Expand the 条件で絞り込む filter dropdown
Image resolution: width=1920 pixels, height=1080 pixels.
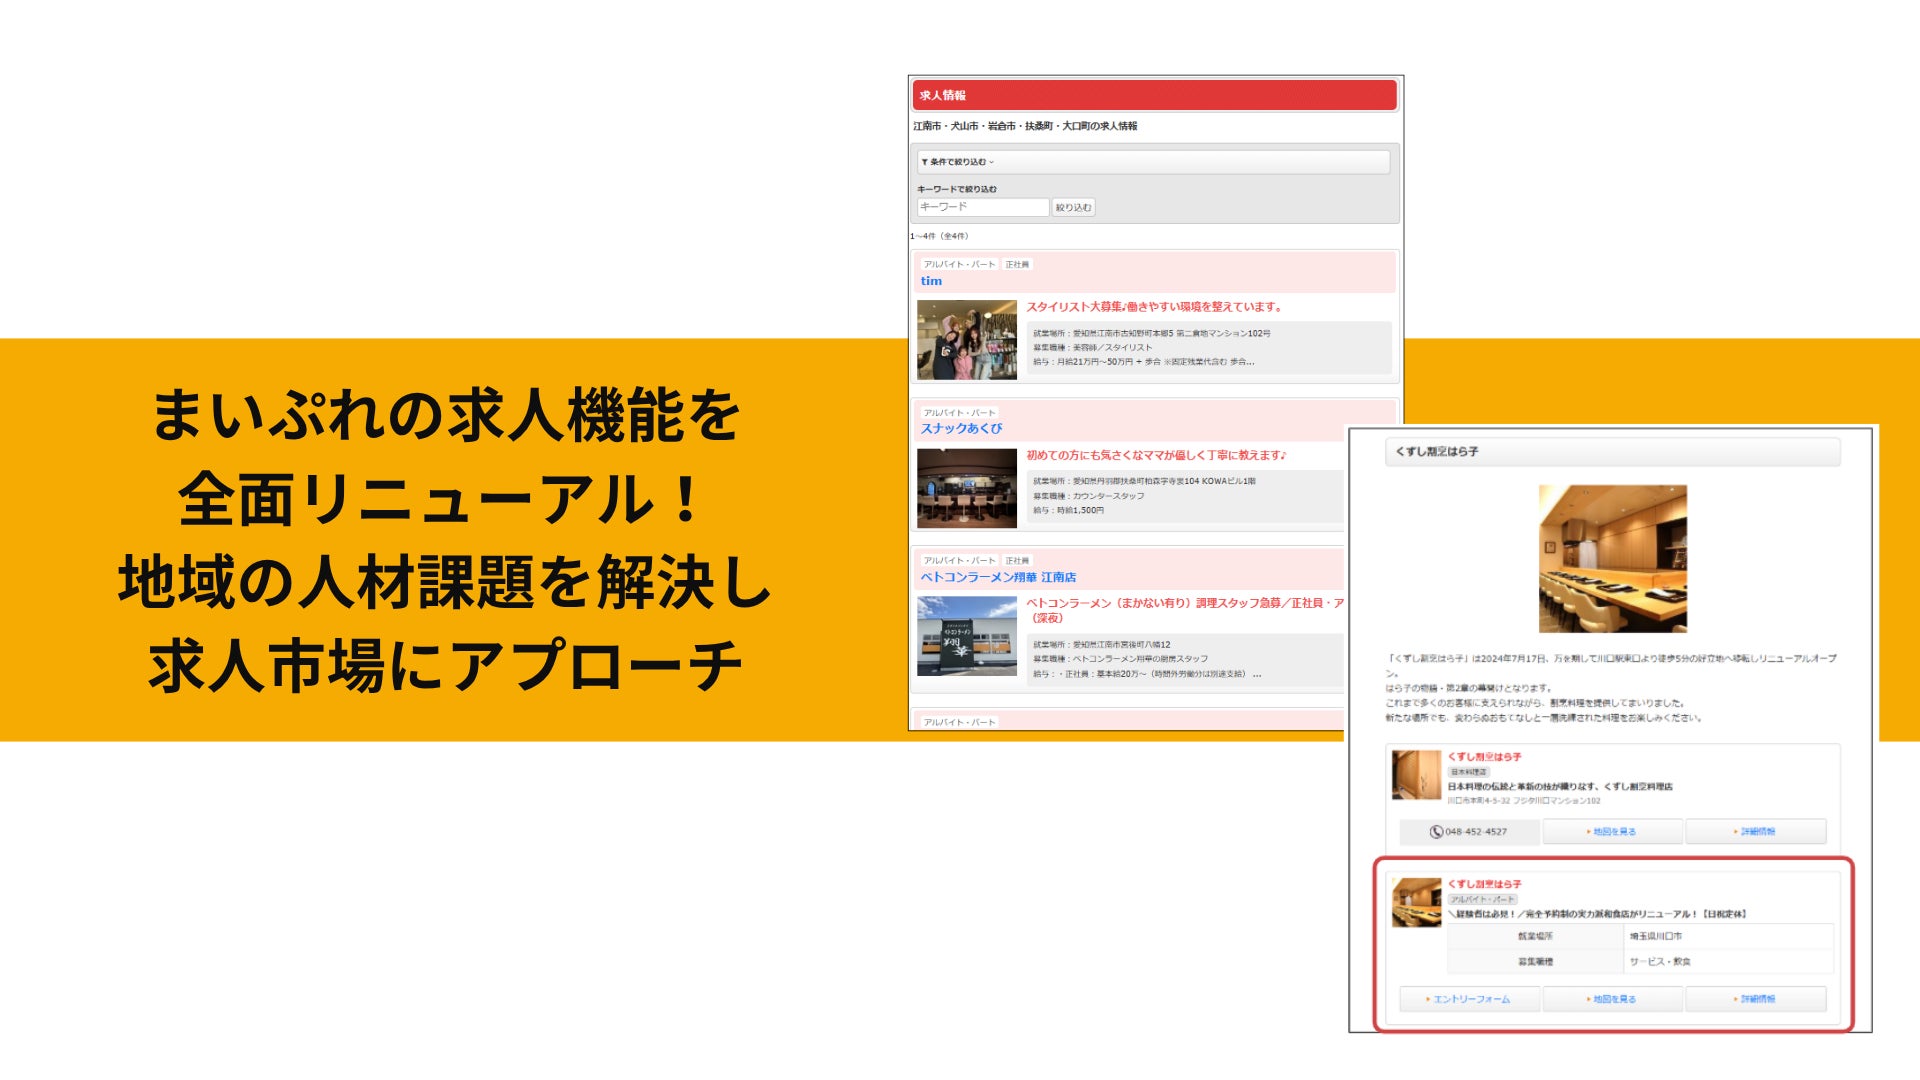click(x=958, y=162)
